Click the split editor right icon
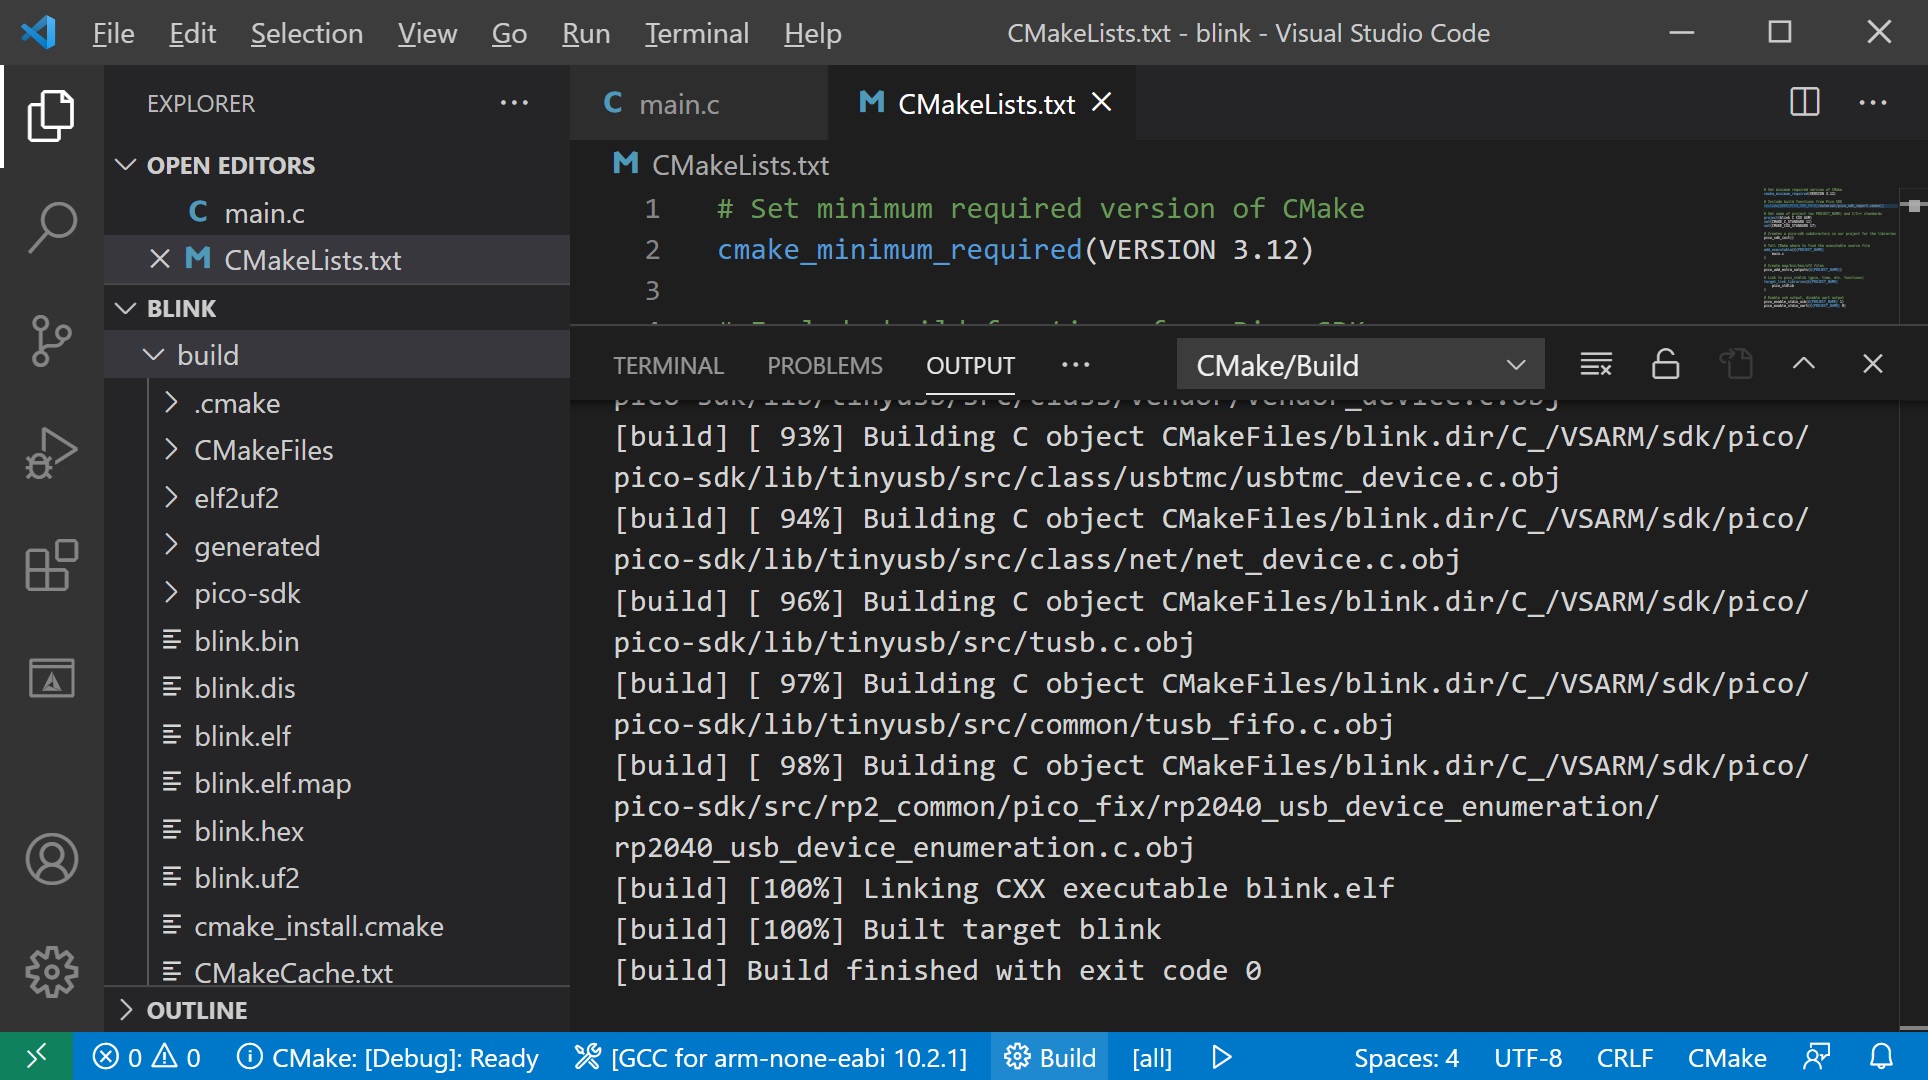Screen dimensions: 1928x1080 1804,103
